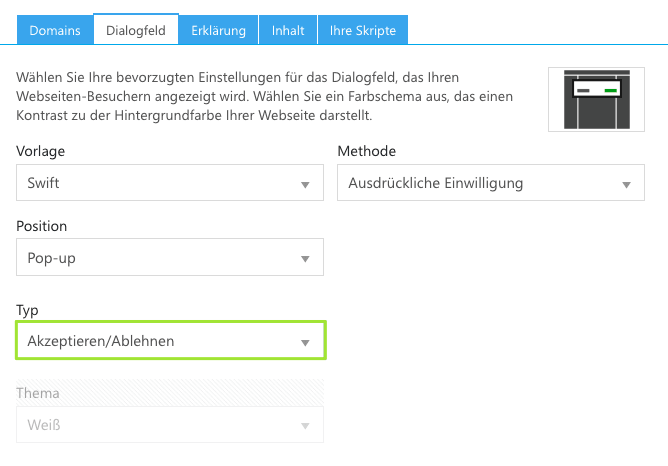Click the 'Methode' field label

(366, 151)
